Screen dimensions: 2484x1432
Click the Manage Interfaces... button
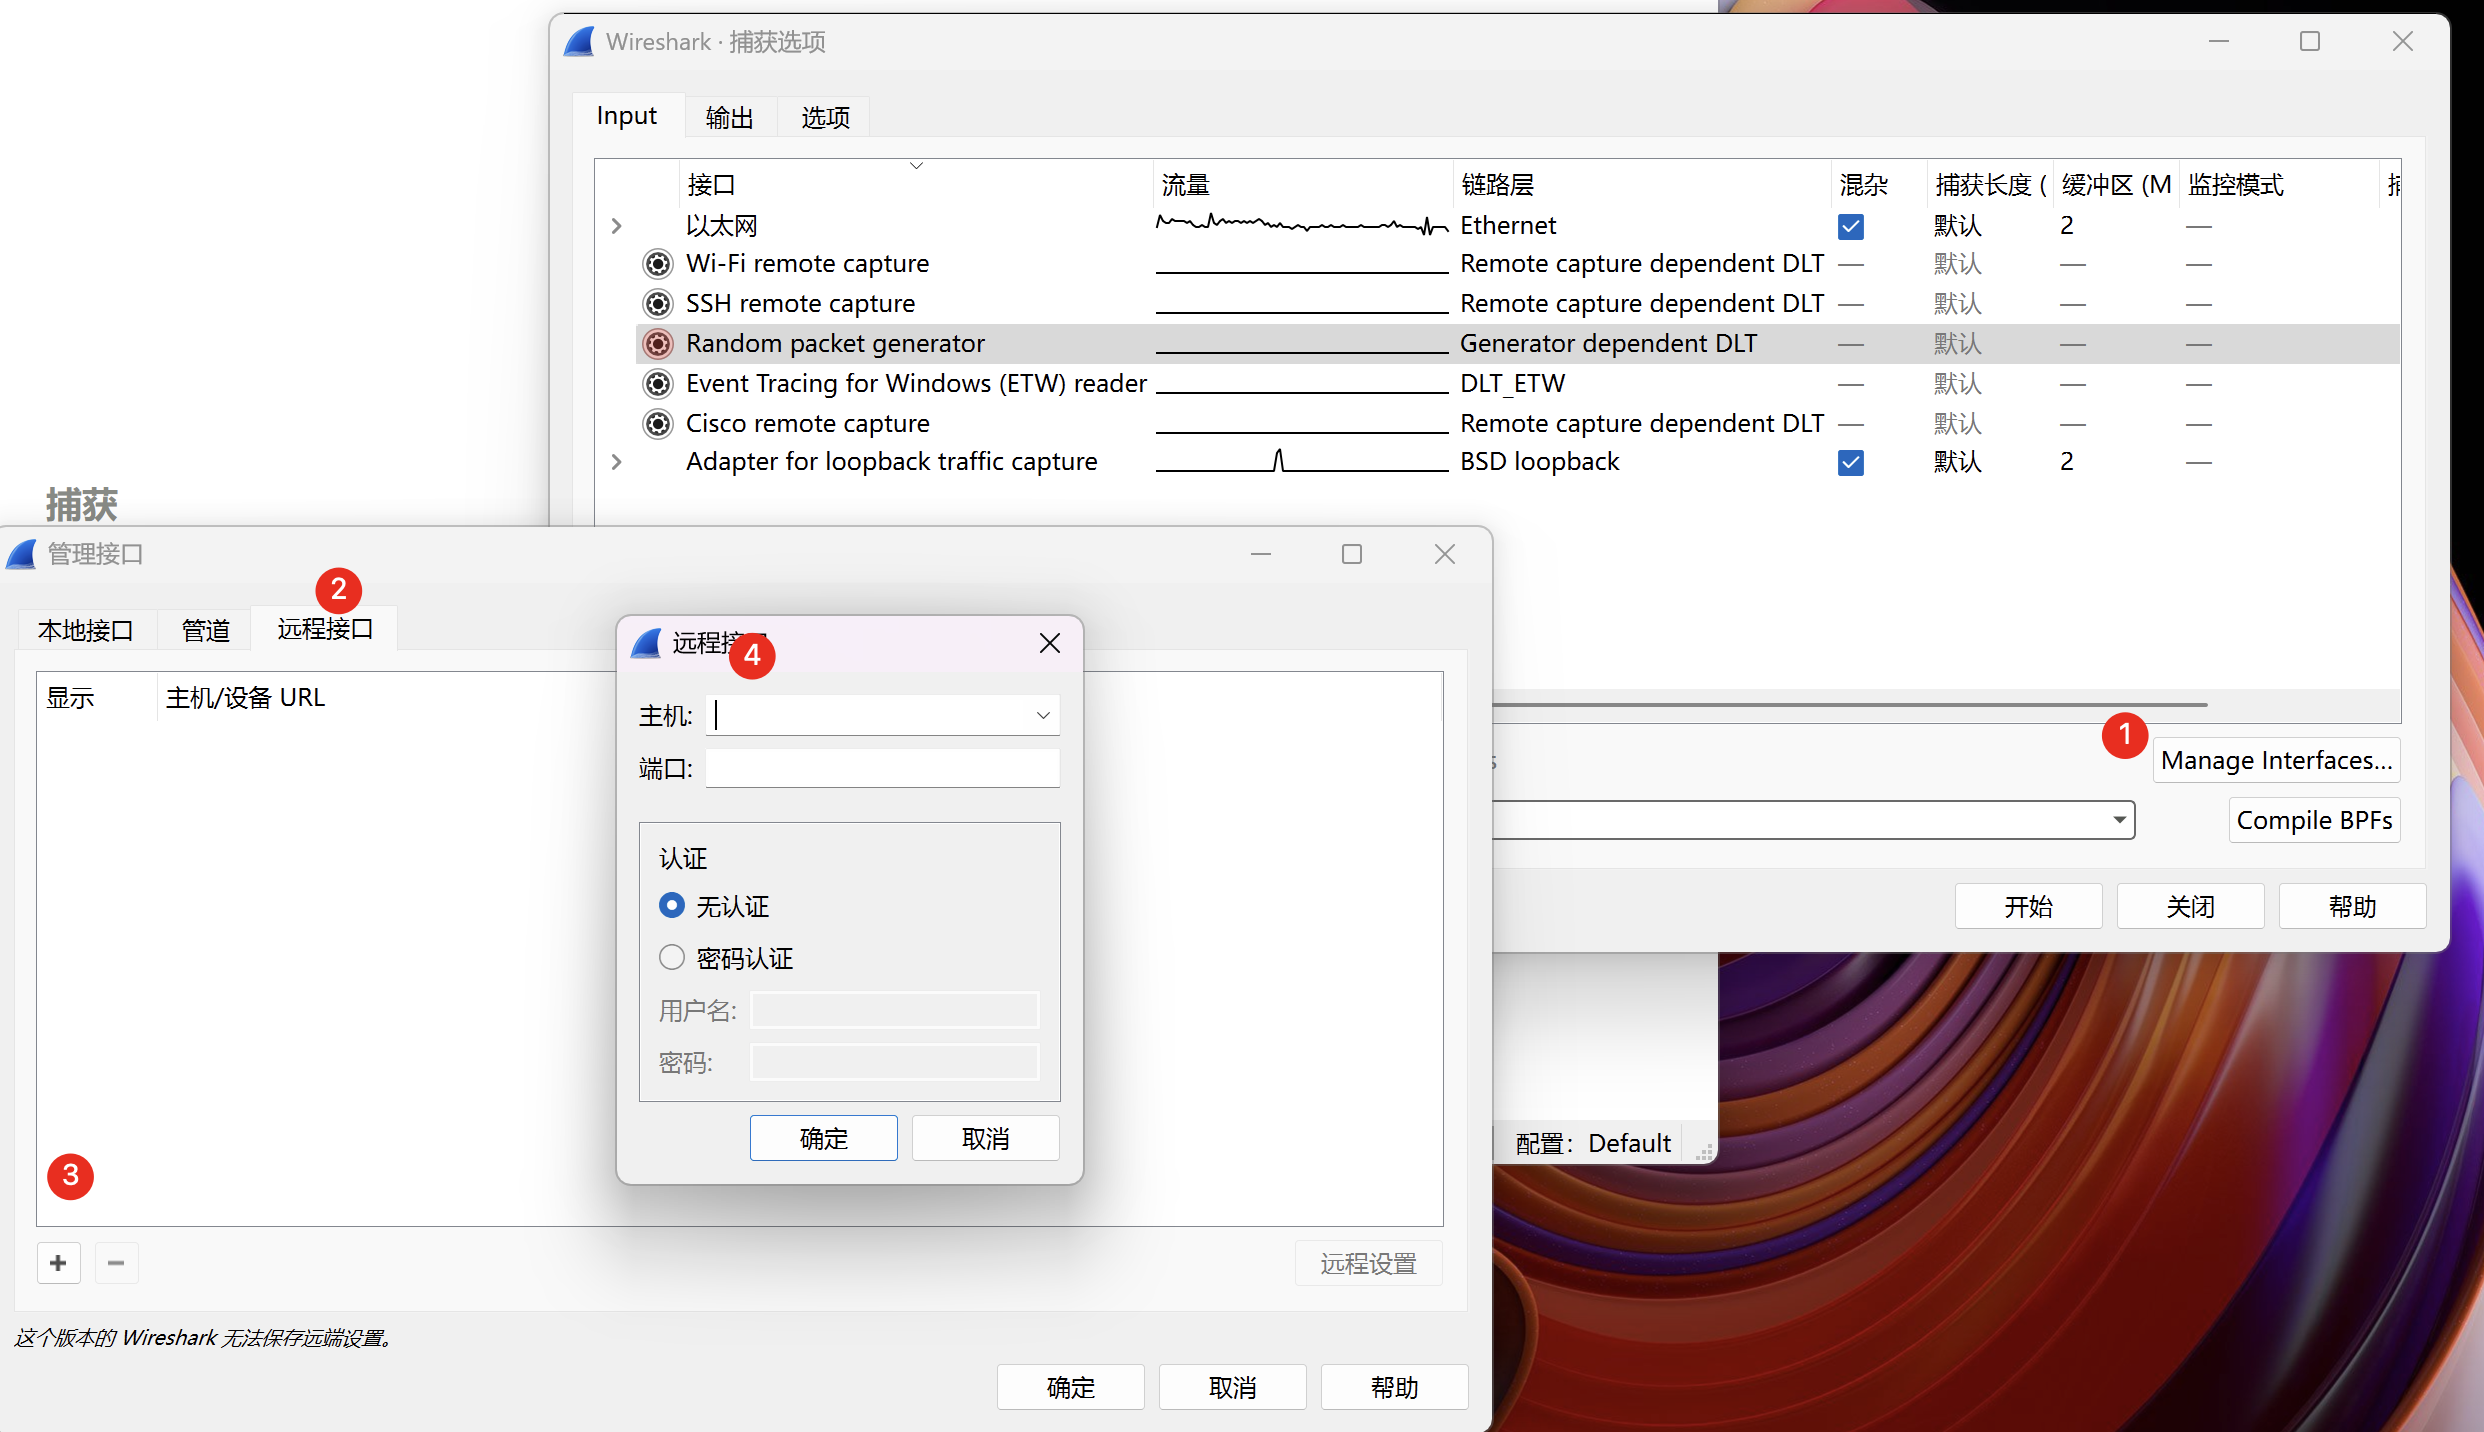(x=2276, y=761)
